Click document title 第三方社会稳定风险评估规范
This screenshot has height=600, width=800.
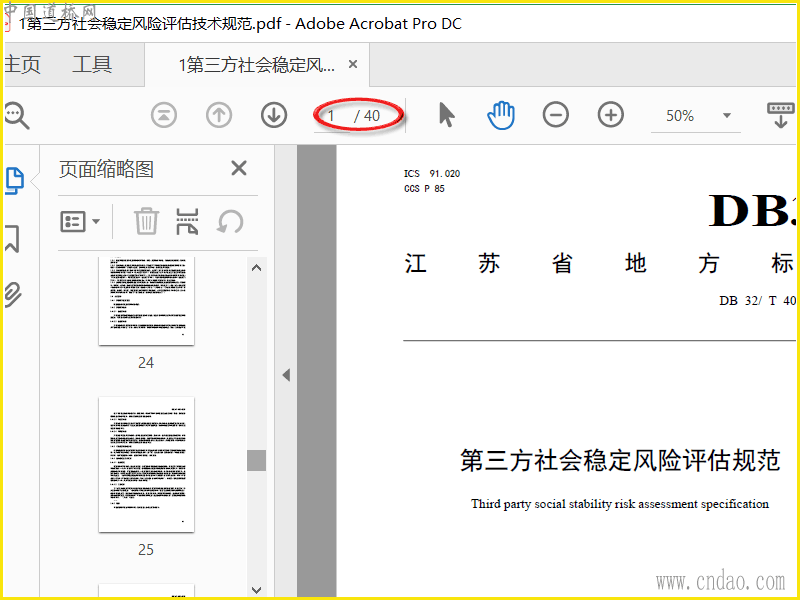click(x=620, y=460)
